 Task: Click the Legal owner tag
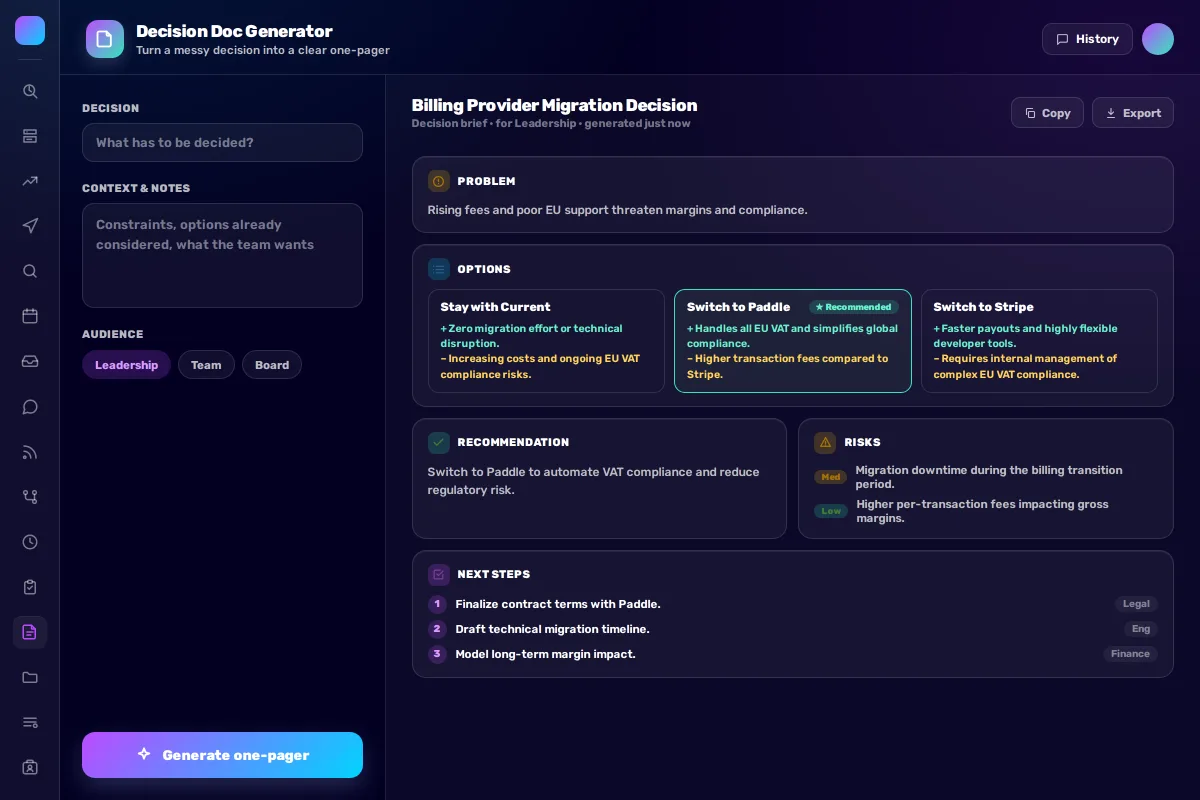click(1136, 604)
